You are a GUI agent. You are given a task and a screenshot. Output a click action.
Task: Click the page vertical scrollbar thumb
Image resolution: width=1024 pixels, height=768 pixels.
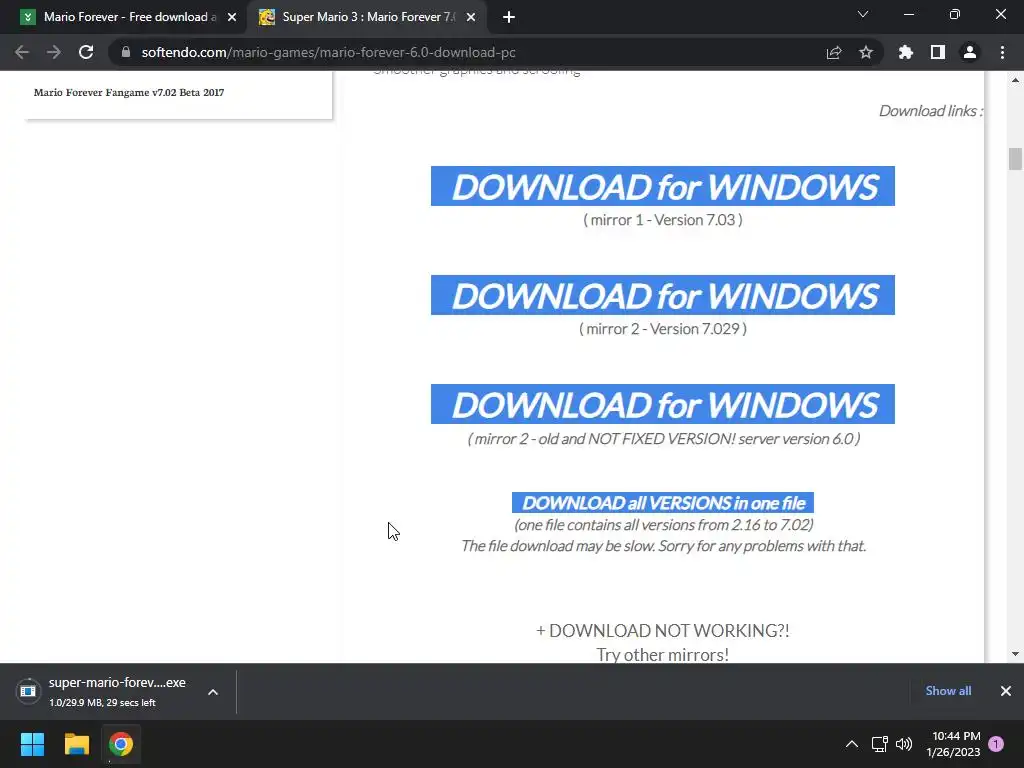[x=1015, y=159]
